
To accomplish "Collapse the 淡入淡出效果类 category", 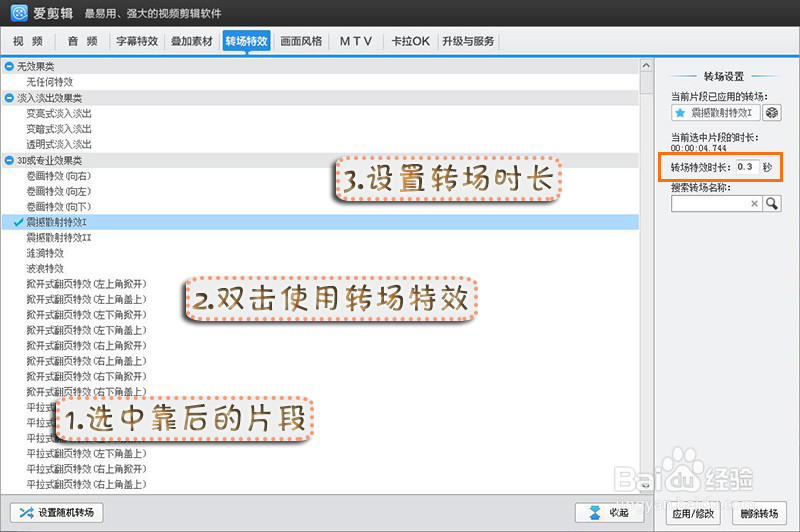I will coord(9,98).
